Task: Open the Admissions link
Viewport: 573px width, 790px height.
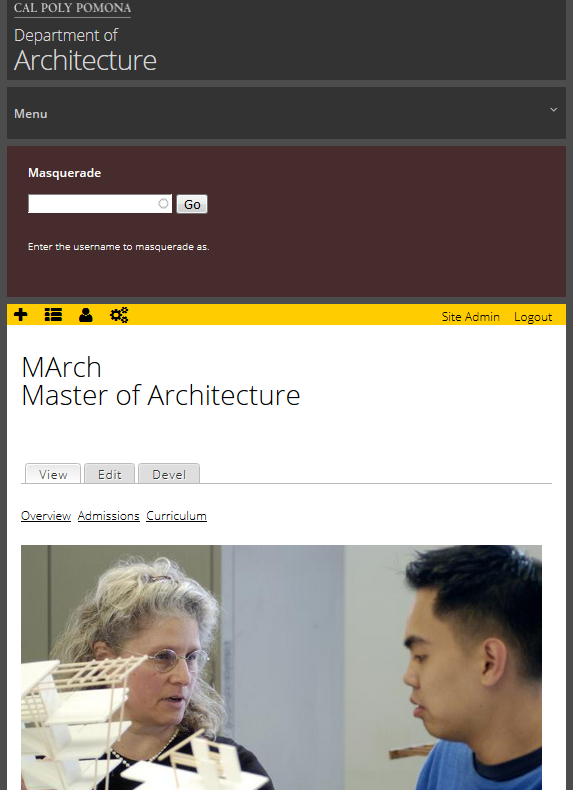Action: 108,516
